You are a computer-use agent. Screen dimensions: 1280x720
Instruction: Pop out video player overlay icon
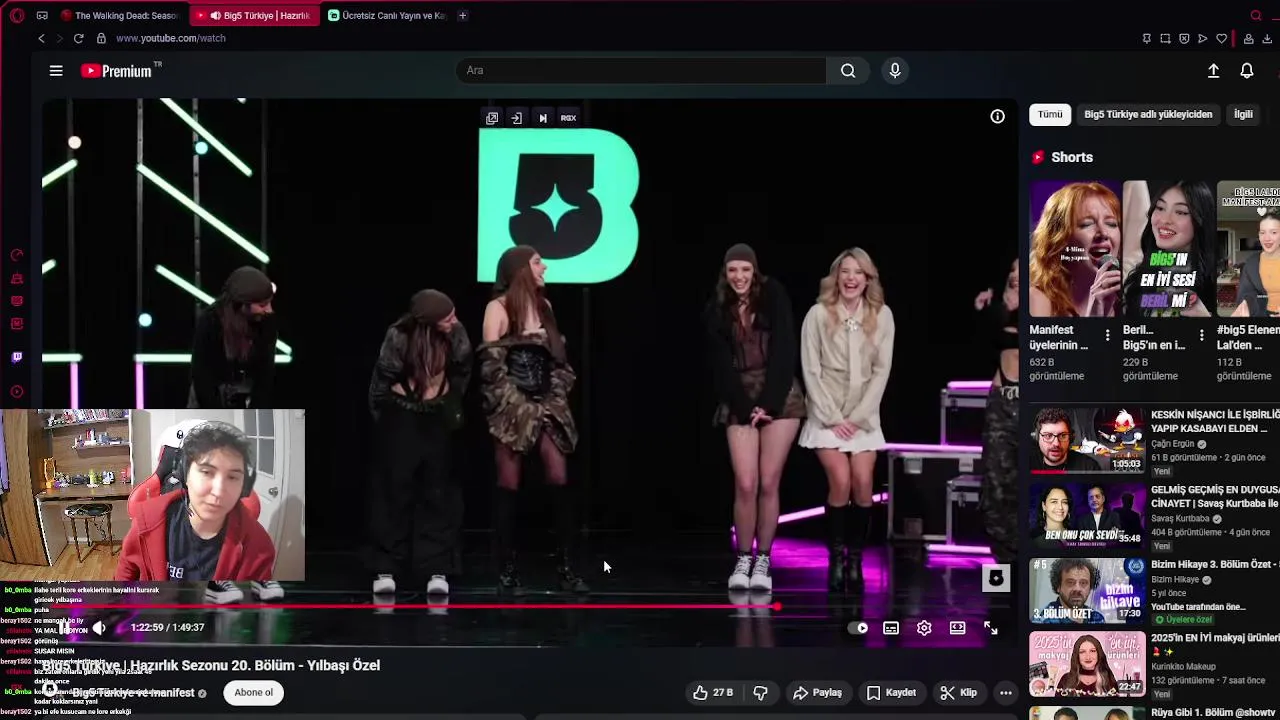[492, 118]
